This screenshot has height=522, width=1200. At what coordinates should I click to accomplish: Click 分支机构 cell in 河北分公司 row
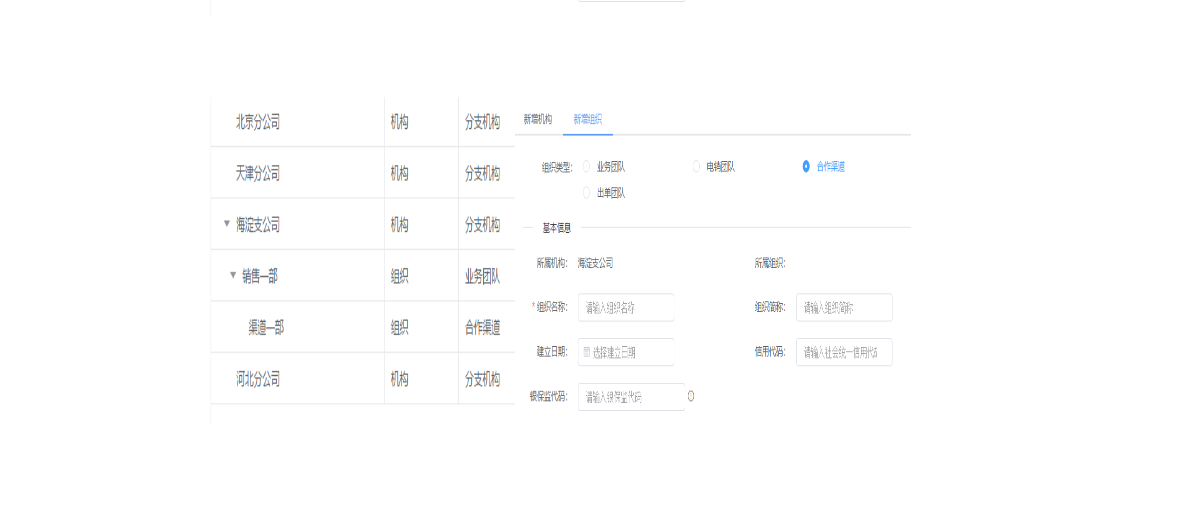point(483,379)
